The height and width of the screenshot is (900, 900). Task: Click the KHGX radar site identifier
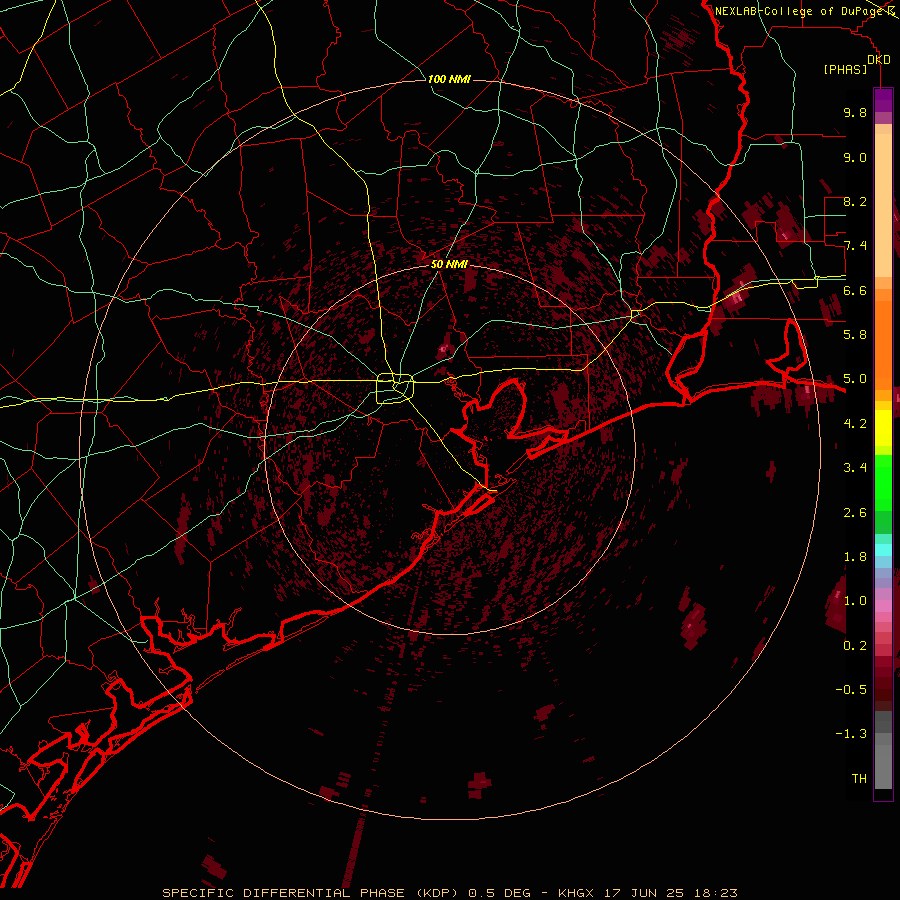click(577, 893)
